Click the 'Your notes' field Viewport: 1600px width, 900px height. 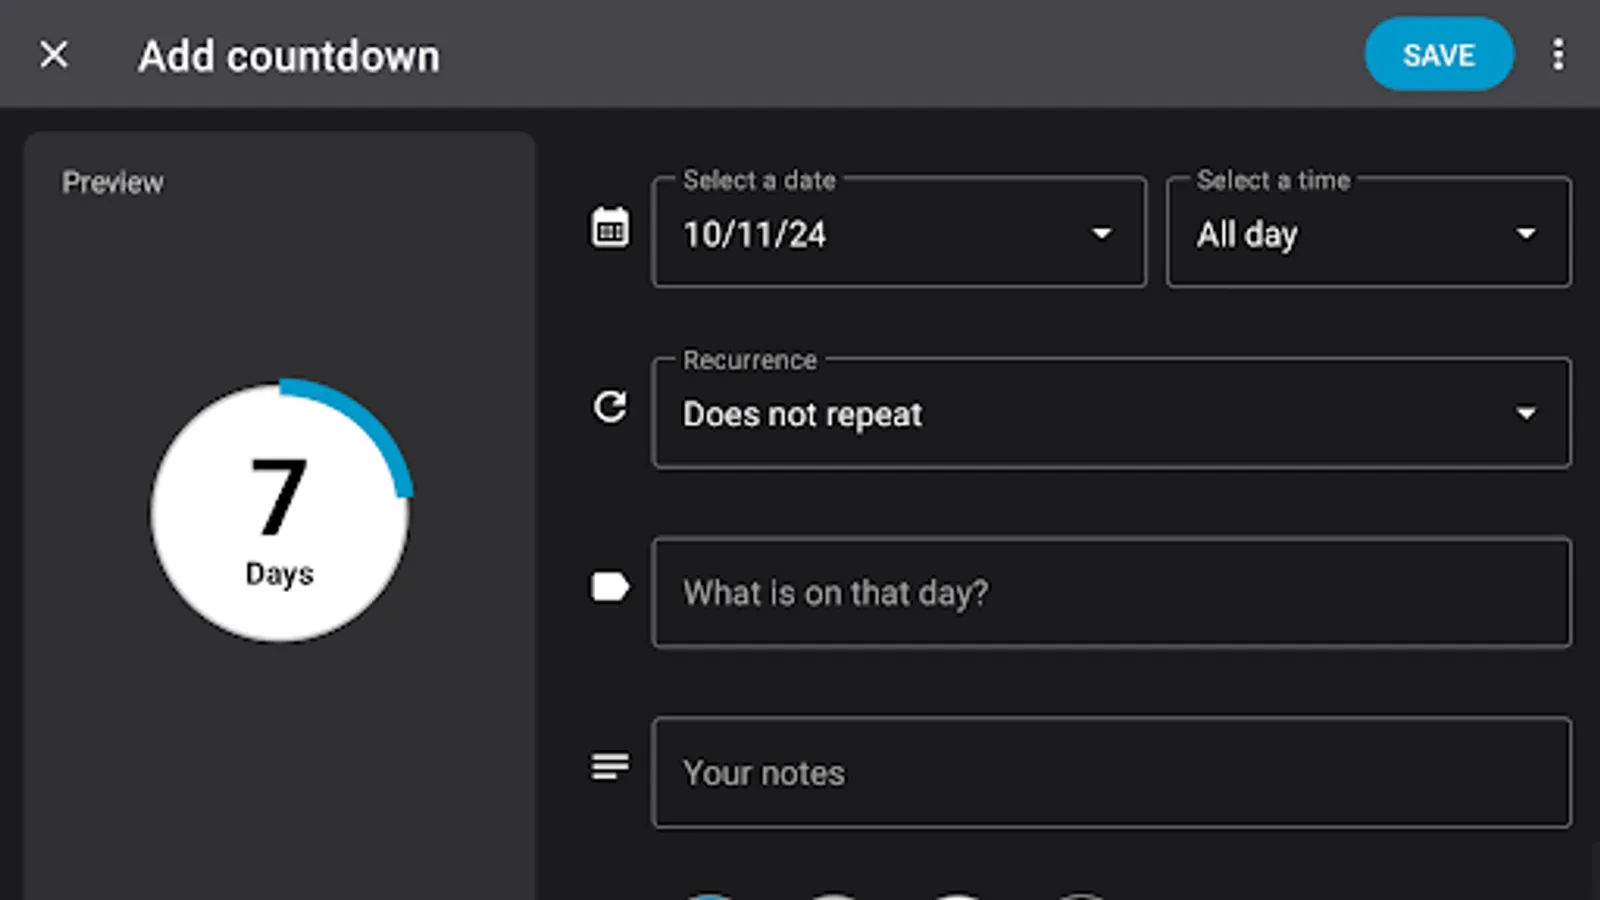1111,772
